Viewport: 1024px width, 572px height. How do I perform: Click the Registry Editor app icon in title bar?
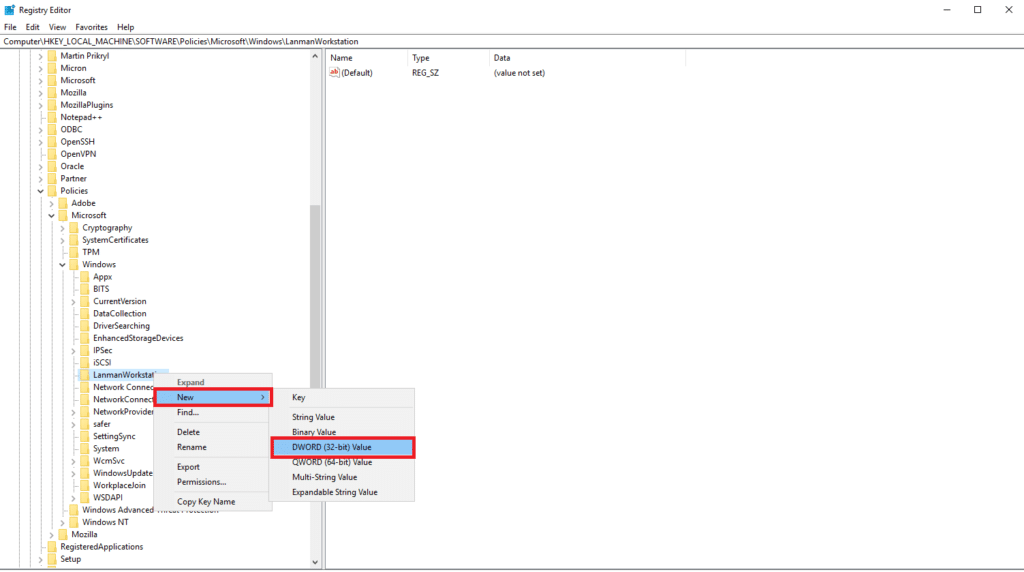click(x=9, y=9)
